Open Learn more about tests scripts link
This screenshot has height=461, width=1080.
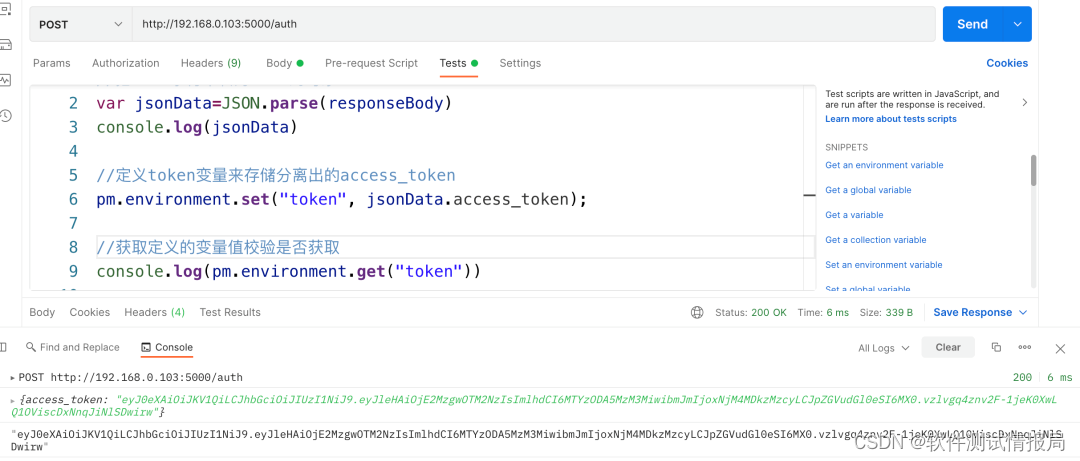pos(891,119)
